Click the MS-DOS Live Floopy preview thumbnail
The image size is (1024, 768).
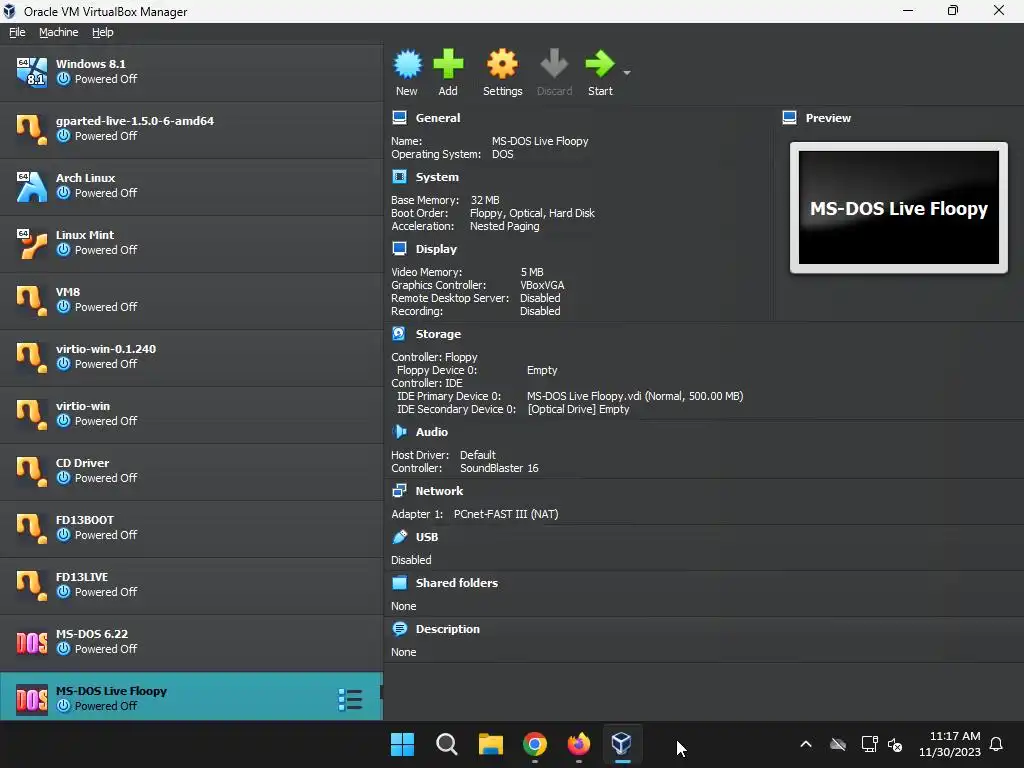899,208
